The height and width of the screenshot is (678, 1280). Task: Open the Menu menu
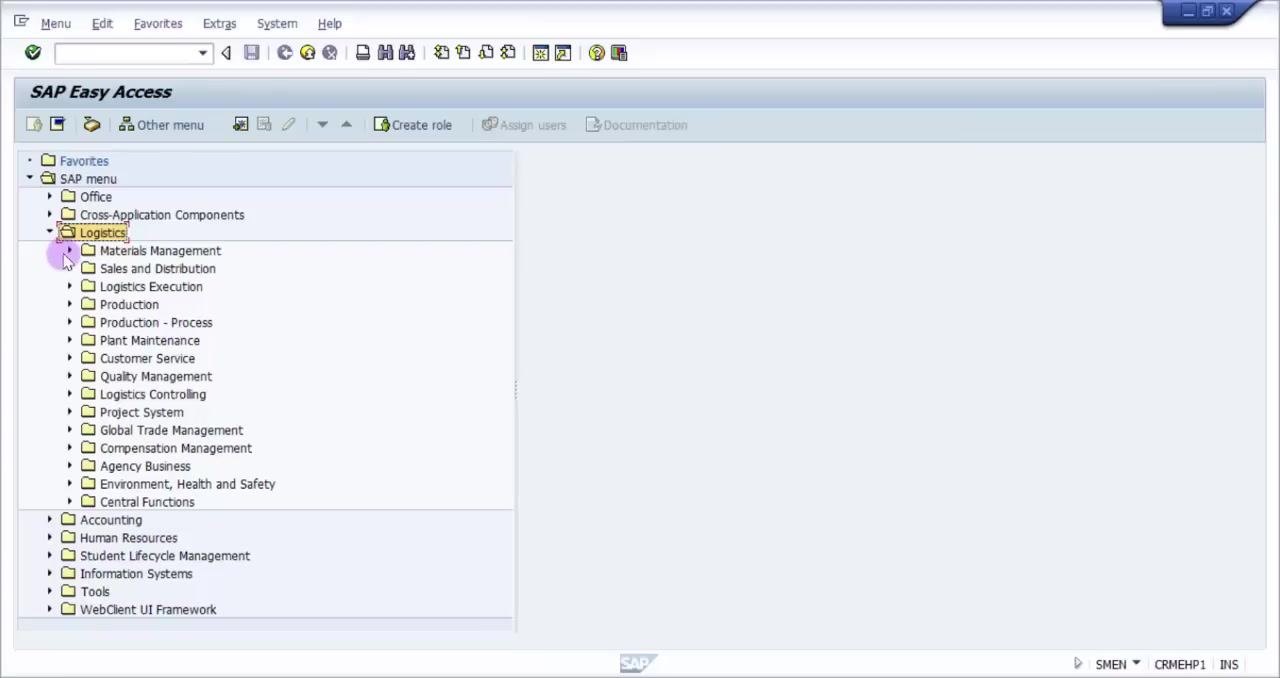click(x=56, y=24)
